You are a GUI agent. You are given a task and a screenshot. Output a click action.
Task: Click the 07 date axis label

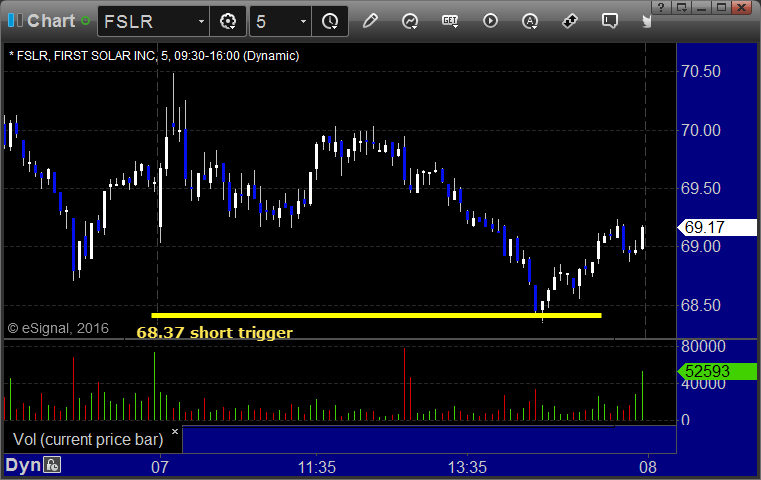pos(160,467)
